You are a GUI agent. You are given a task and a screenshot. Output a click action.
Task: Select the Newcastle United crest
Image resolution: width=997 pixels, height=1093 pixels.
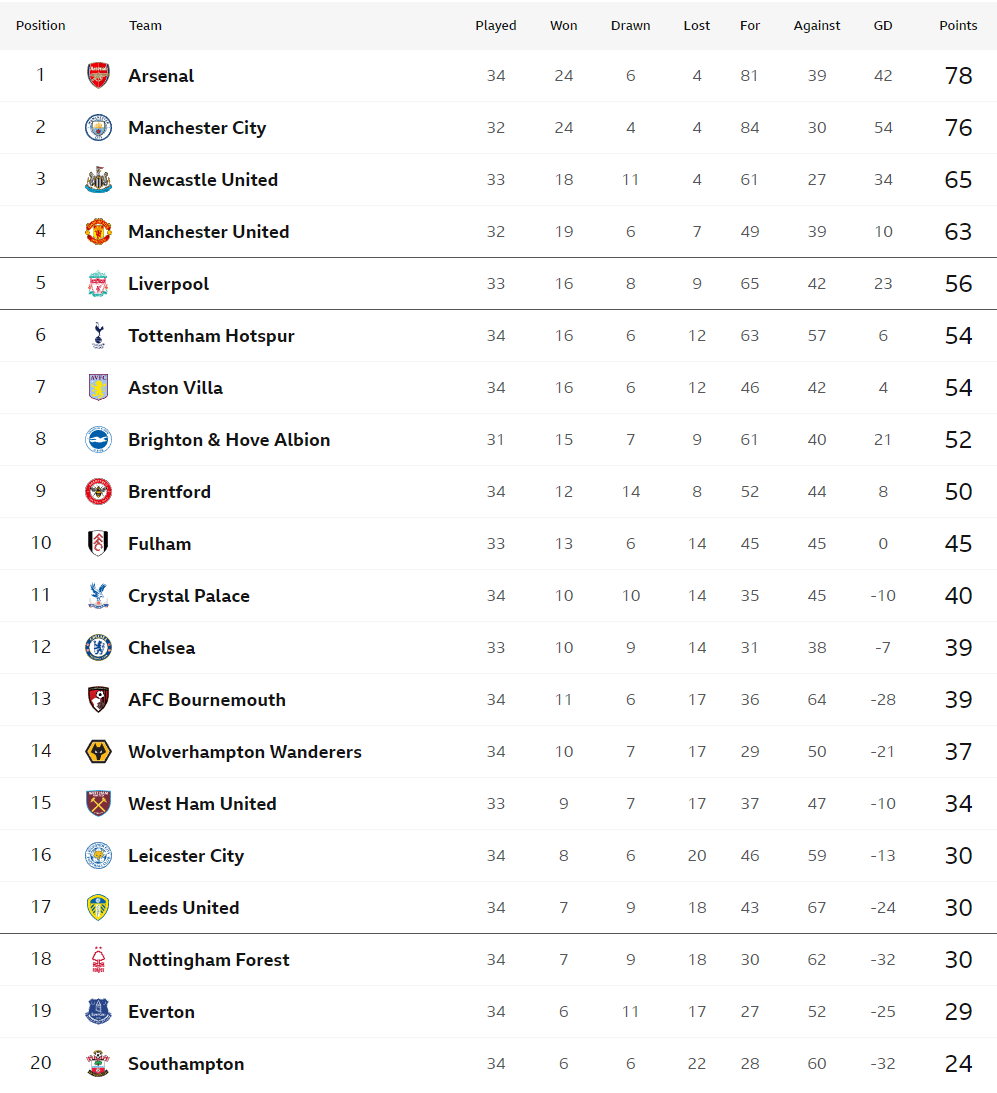tap(98, 180)
